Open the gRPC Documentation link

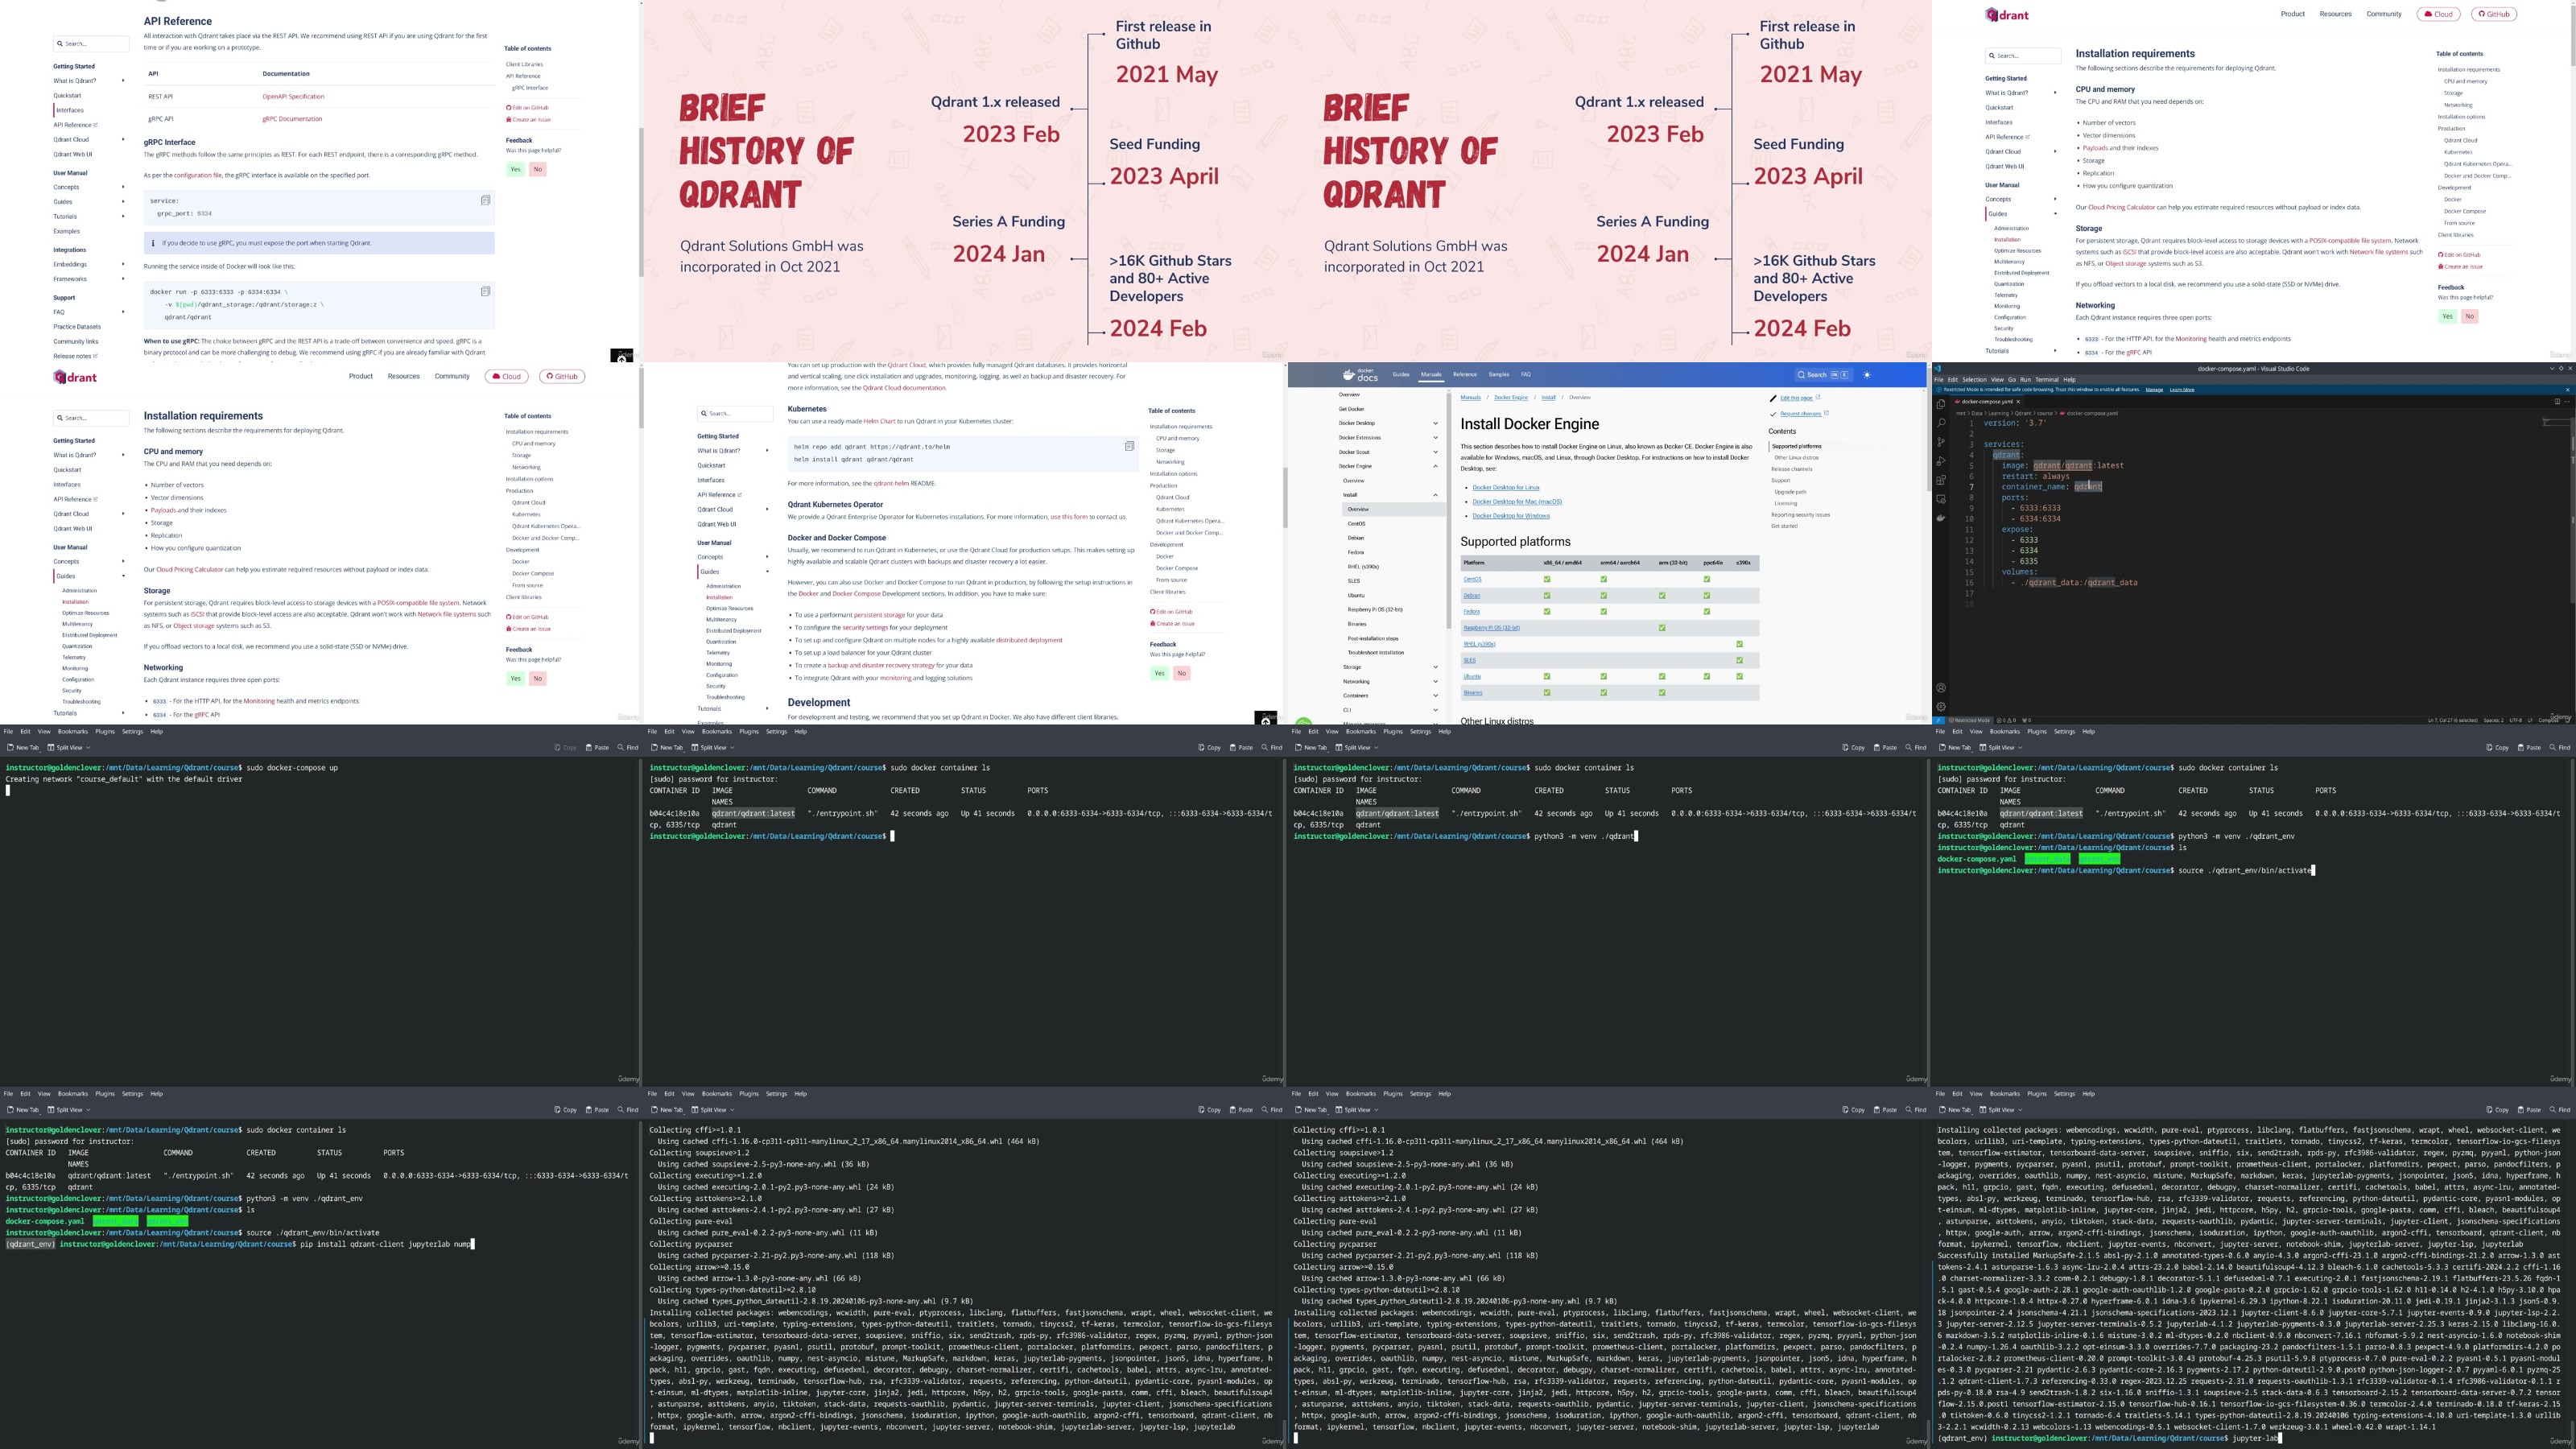(292, 119)
